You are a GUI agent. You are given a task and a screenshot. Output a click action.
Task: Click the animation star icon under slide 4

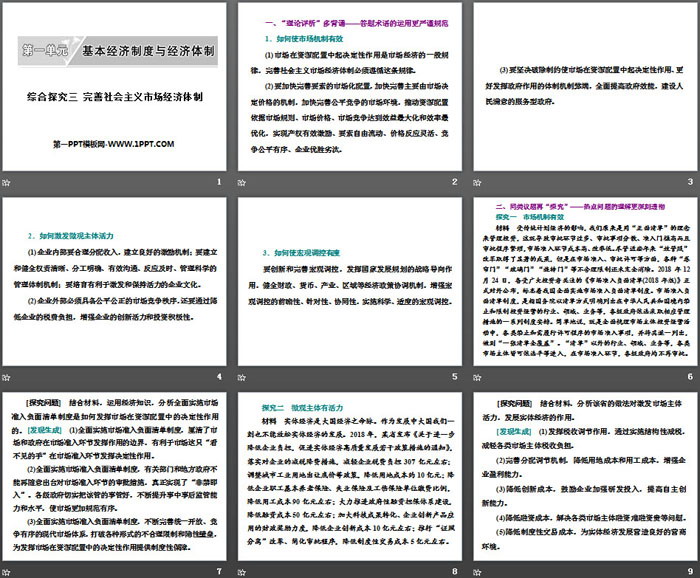[6, 378]
